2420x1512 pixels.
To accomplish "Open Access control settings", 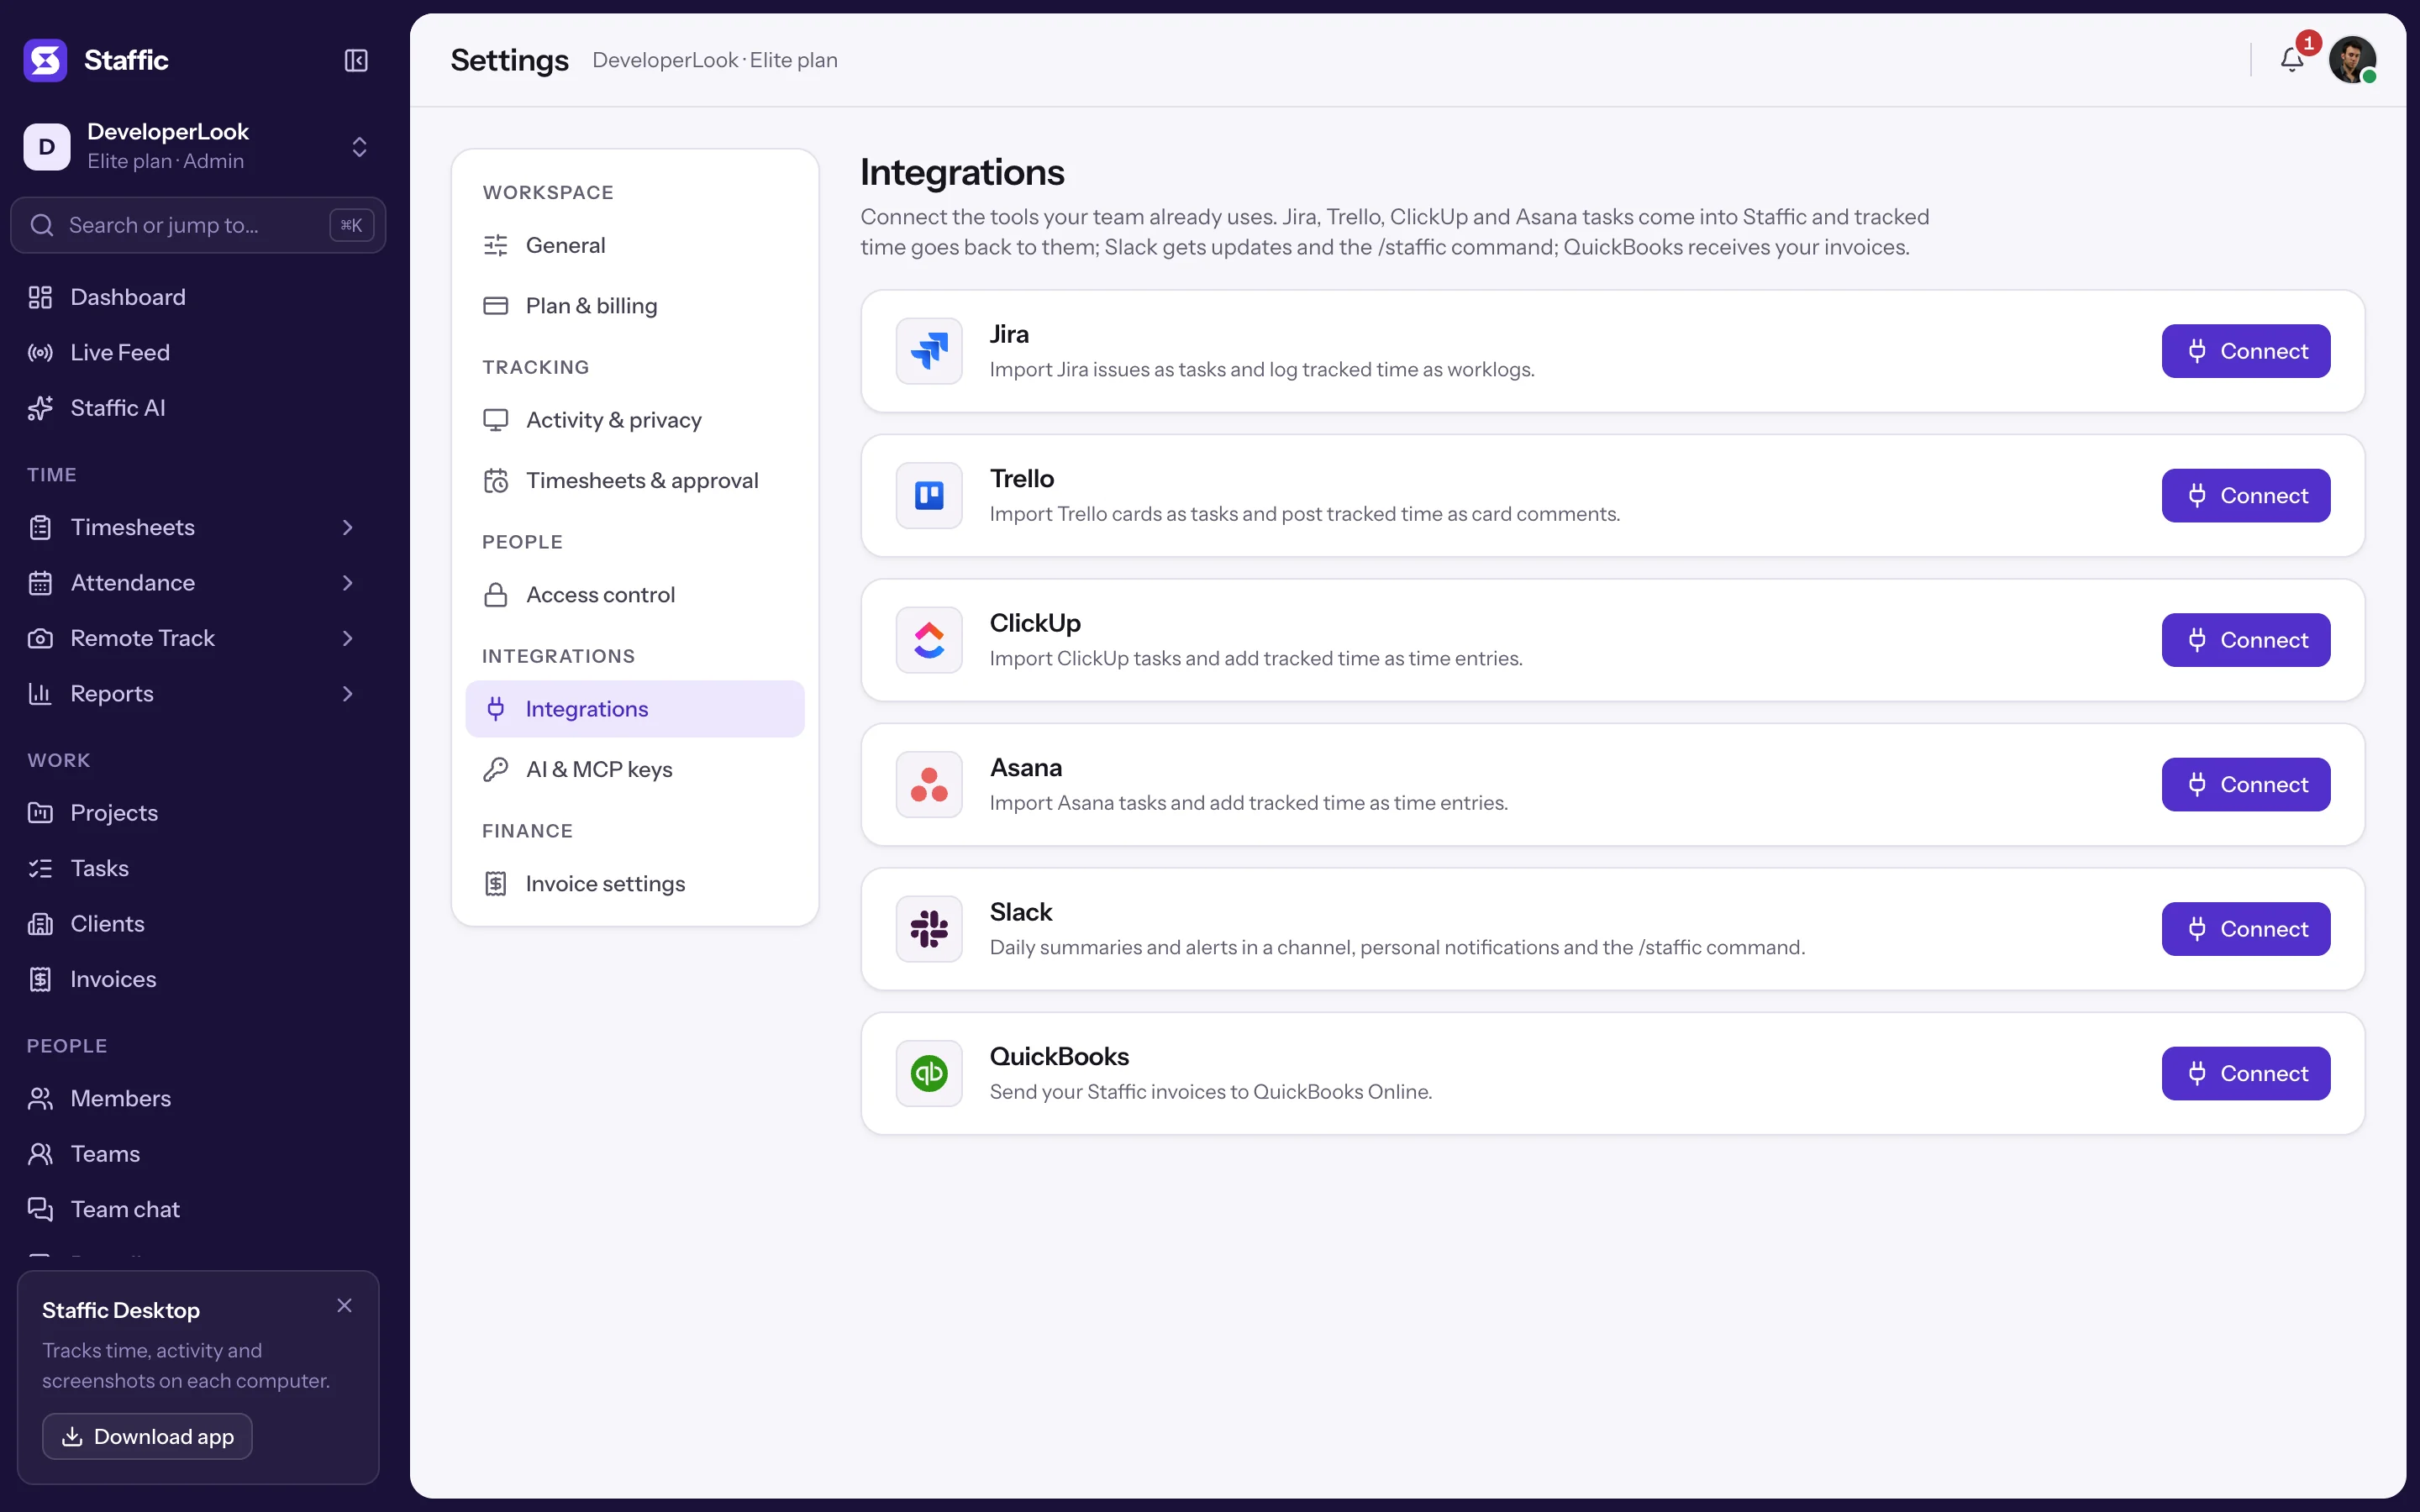I will 634,595.
